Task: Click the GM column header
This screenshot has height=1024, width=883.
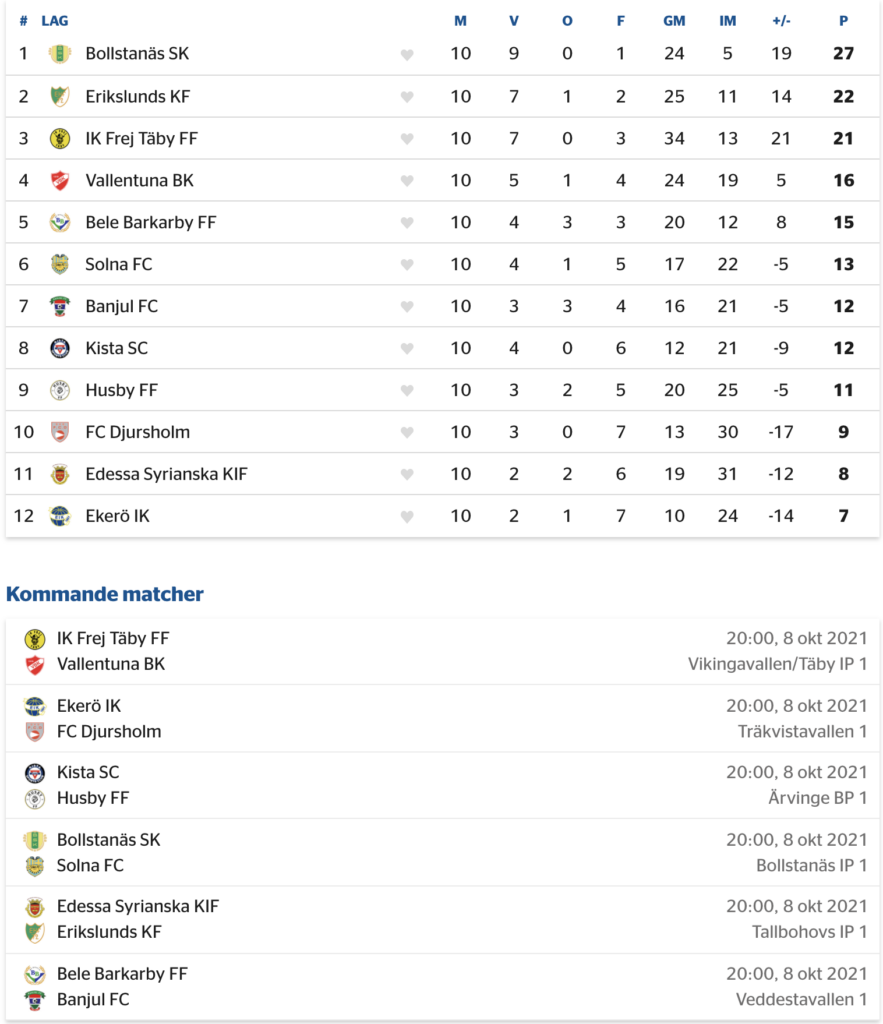Action: pyautogui.click(x=674, y=21)
